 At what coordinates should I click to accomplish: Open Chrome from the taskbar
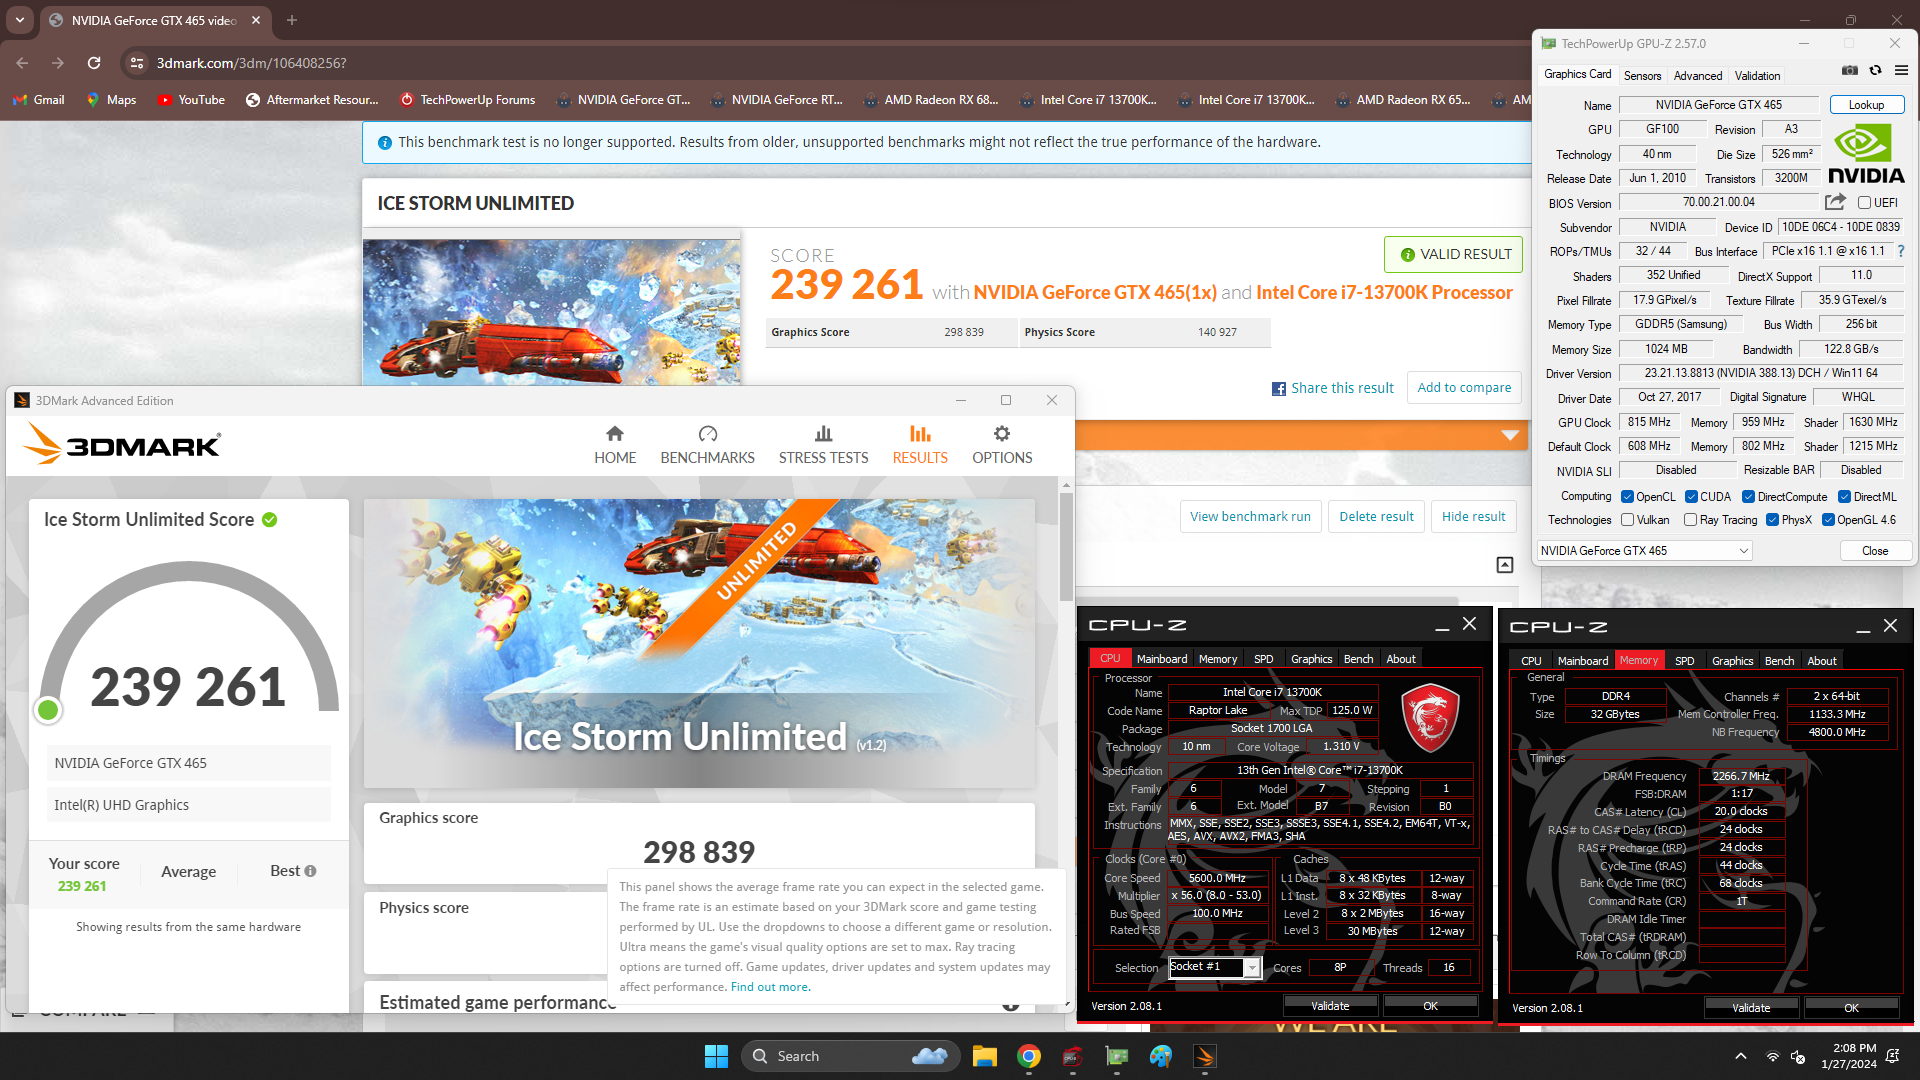click(x=1029, y=1056)
